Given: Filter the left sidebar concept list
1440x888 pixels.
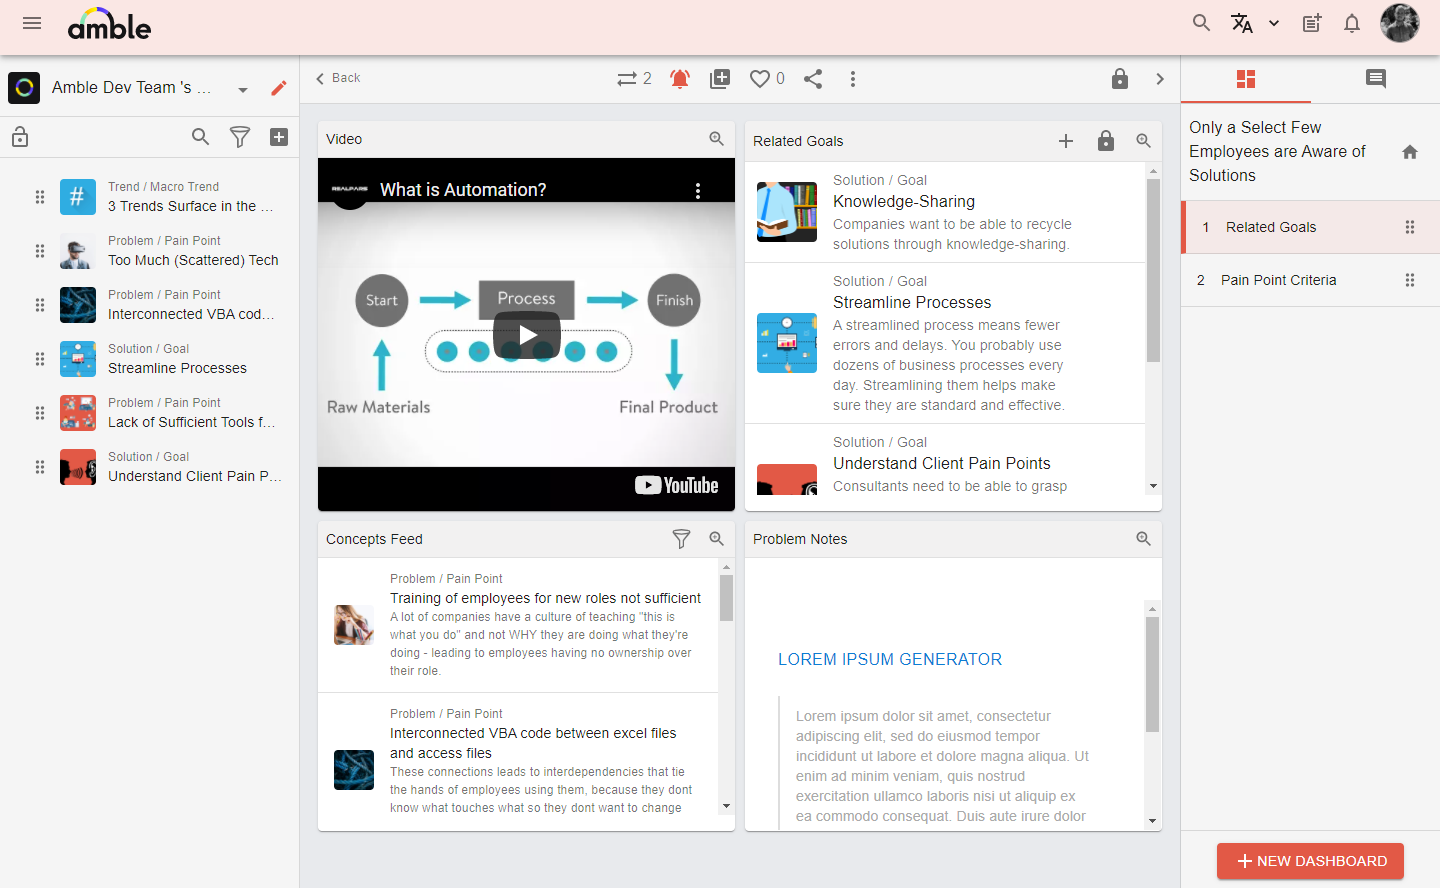Looking at the screenshot, I should click(240, 137).
